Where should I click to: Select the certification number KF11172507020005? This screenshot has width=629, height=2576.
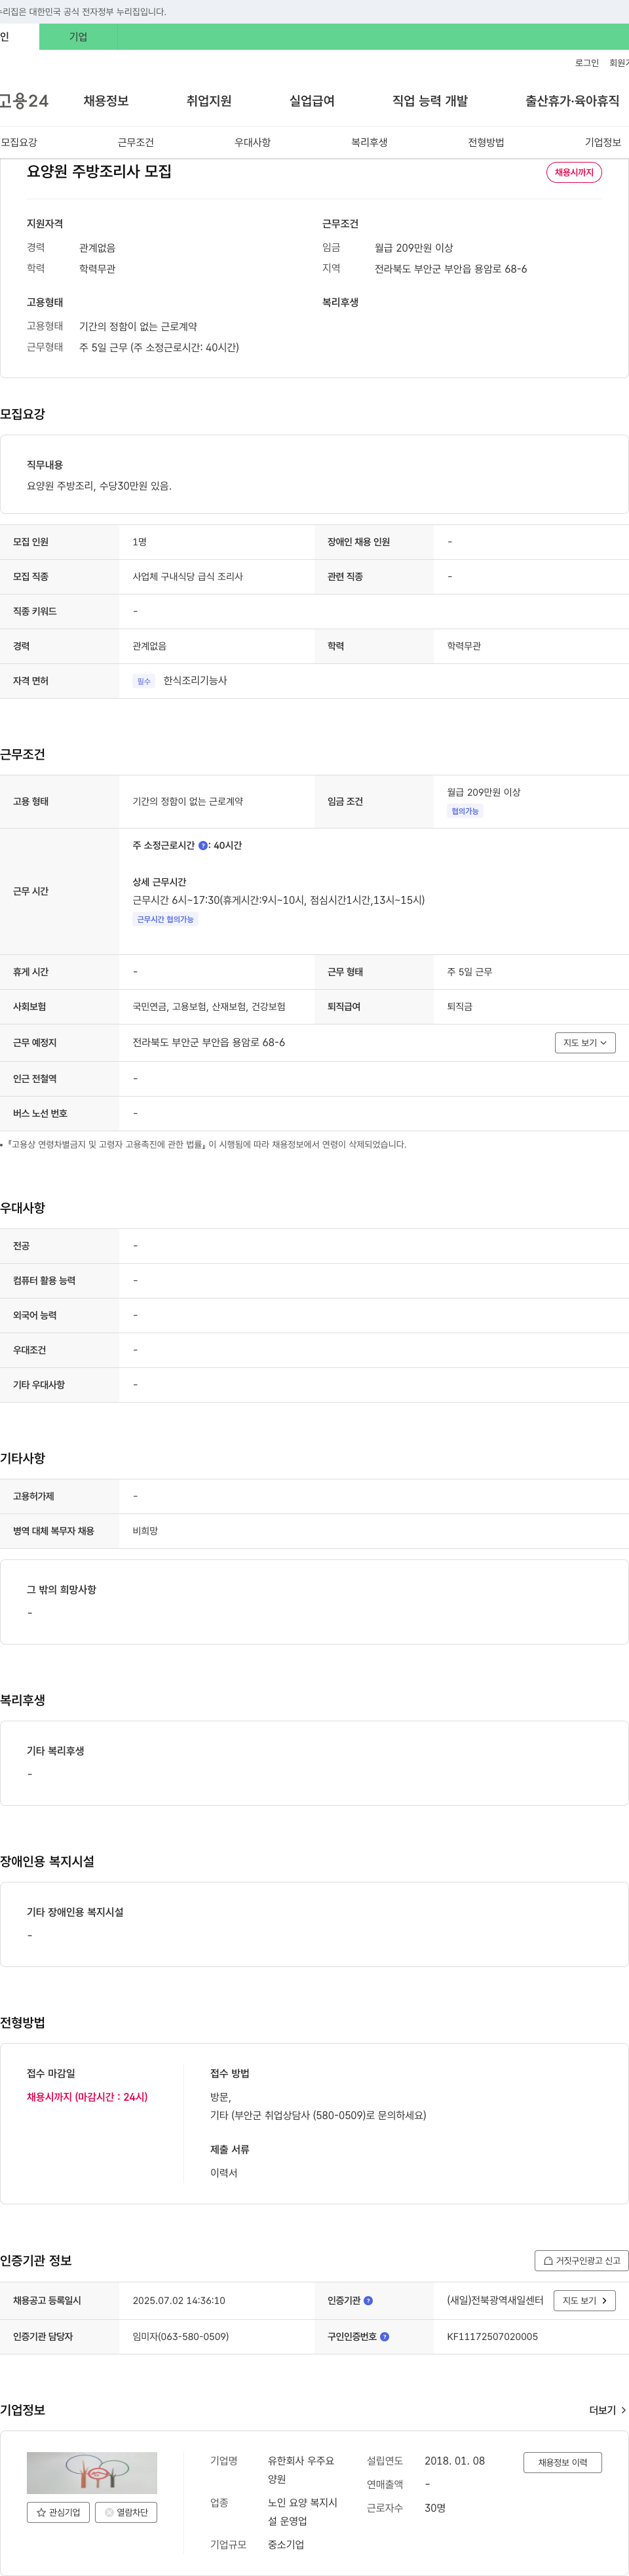(492, 2337)
